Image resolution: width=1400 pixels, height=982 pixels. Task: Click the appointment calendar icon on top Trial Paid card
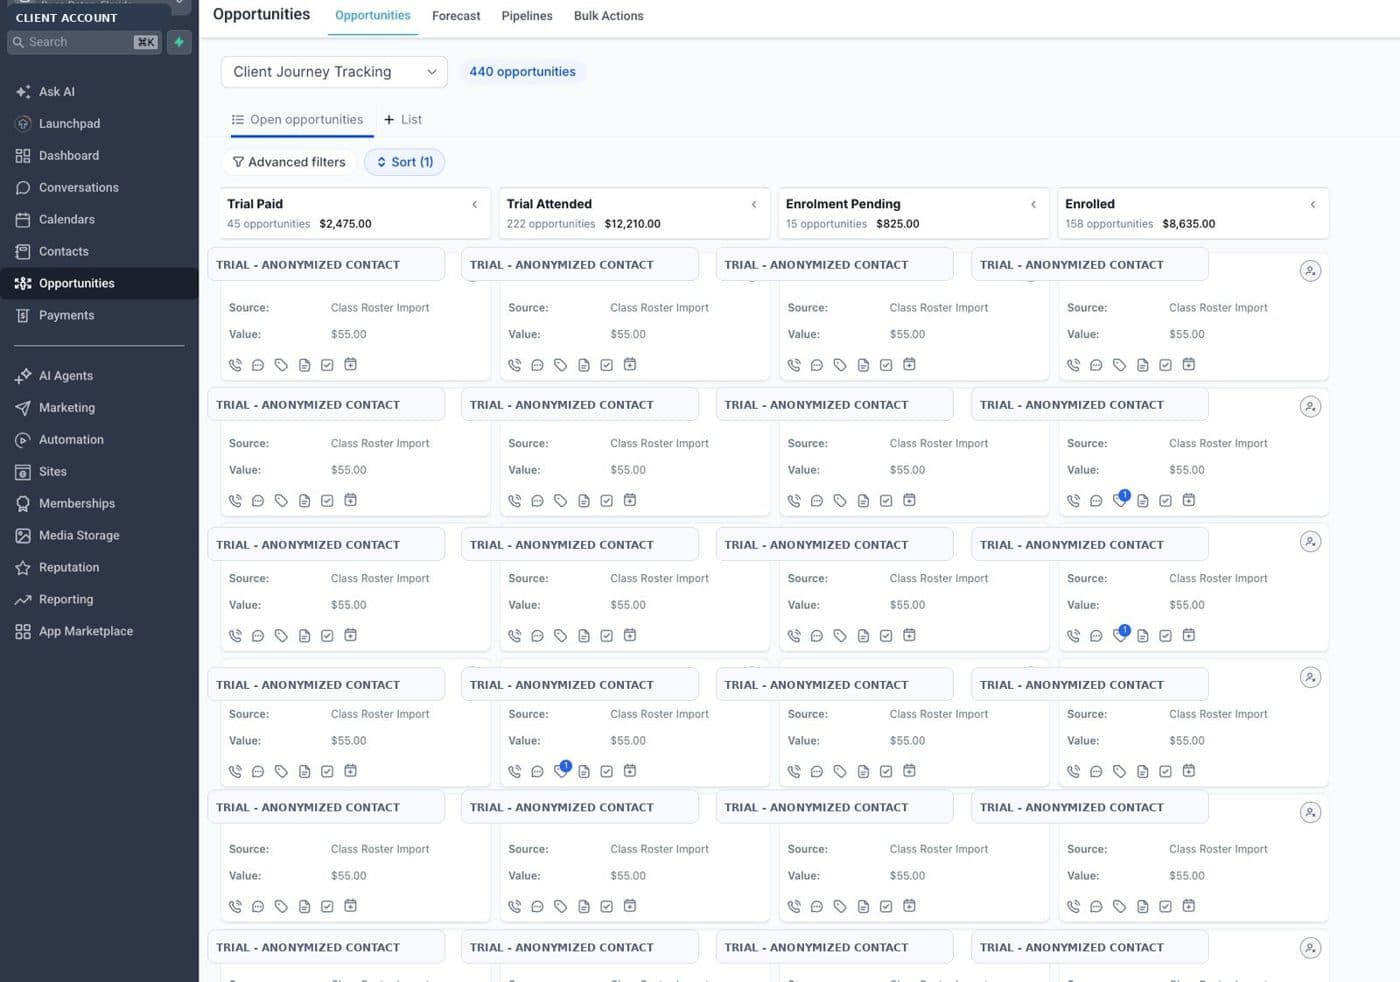coord(350,364)
